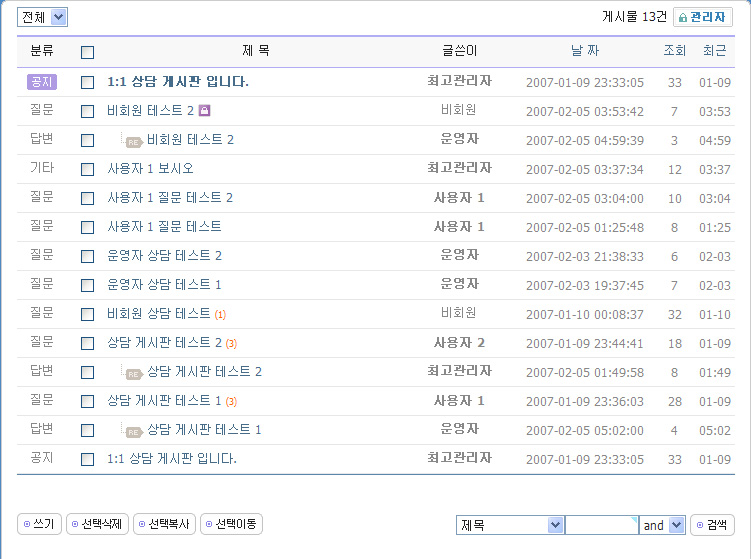Click the 쓰기 write button

point(39,524)
